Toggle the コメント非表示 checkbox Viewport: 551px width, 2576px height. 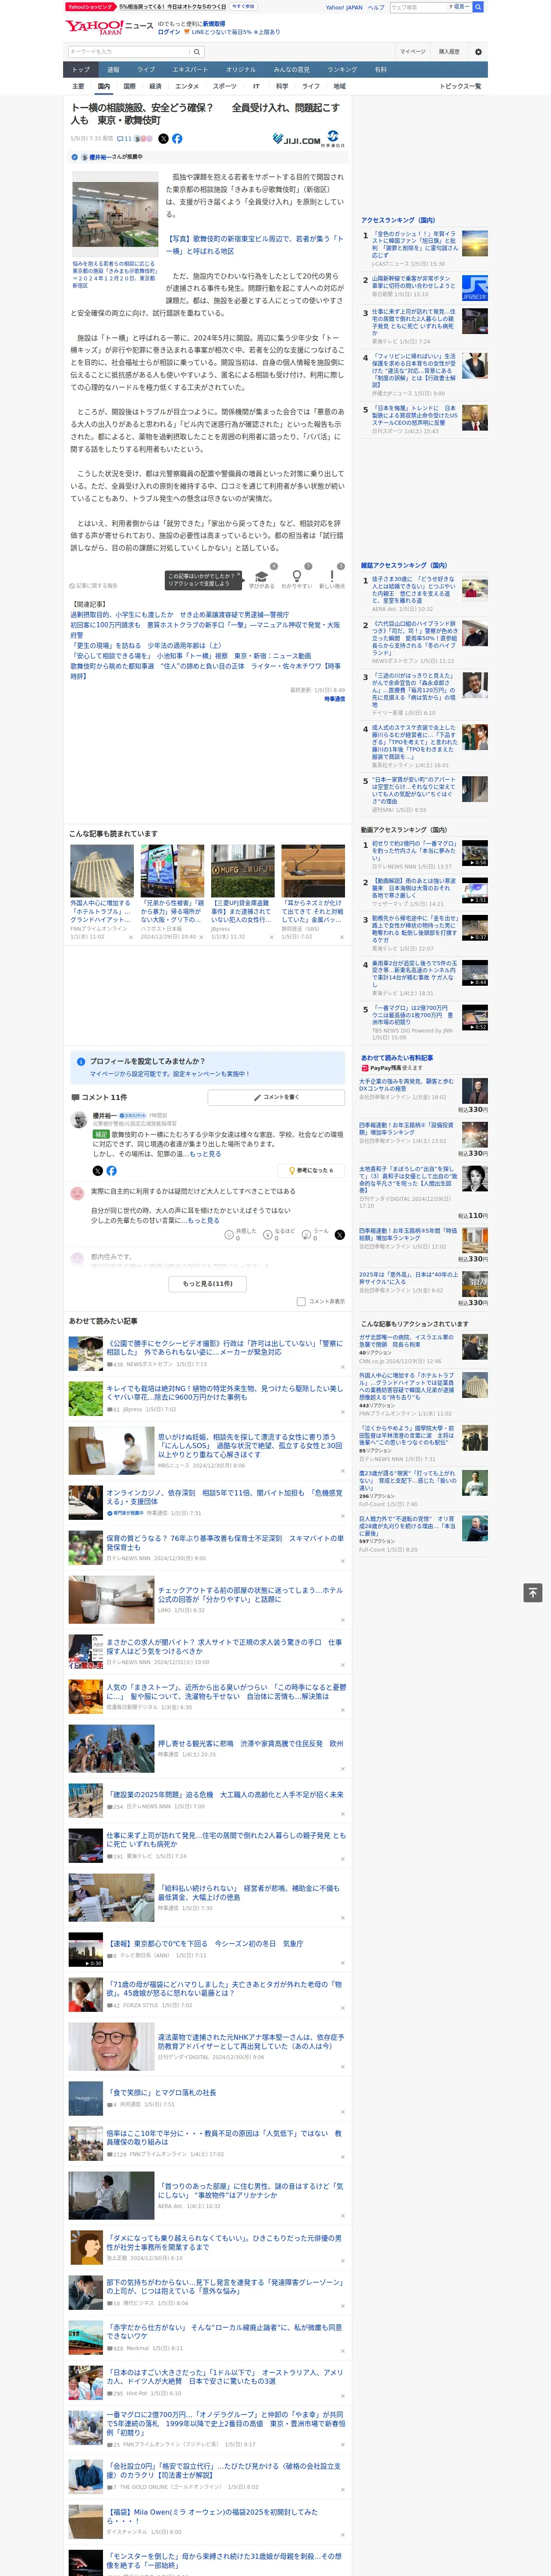[301, 1302]
